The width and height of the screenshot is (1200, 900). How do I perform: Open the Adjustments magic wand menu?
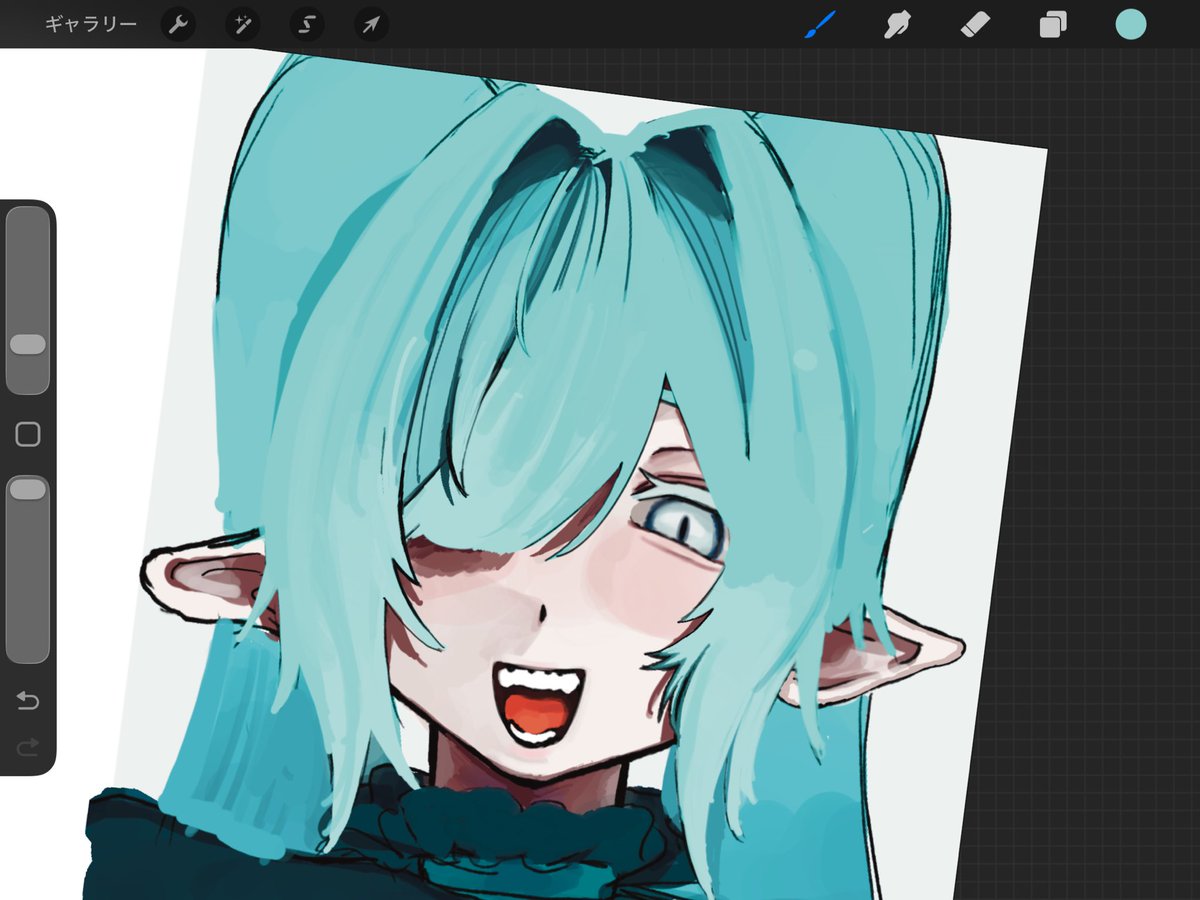(x=242, y=25)
